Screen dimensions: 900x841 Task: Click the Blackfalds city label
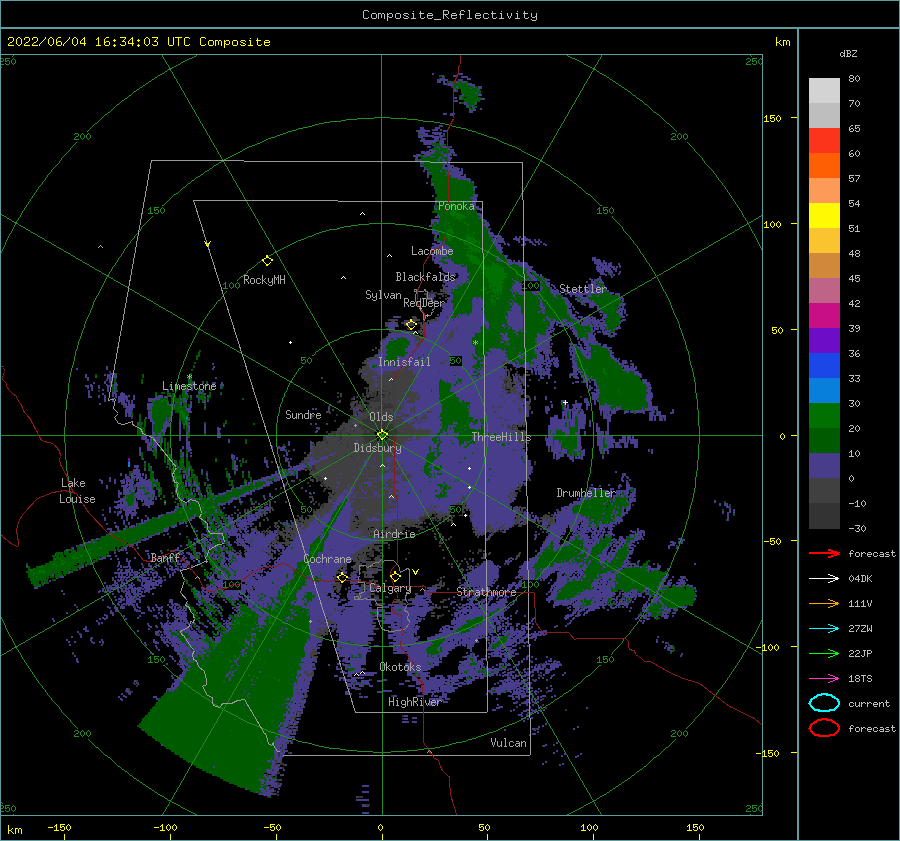point(425,277)
